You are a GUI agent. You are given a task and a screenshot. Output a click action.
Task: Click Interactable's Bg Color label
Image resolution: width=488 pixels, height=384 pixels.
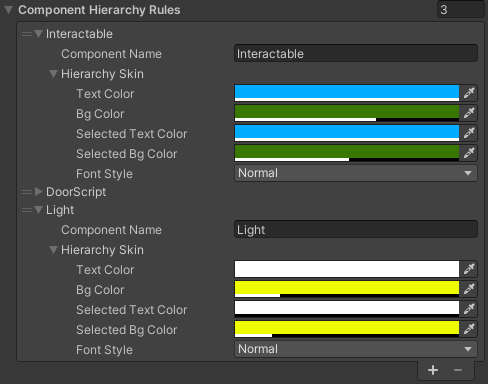(x=100, y=114)
